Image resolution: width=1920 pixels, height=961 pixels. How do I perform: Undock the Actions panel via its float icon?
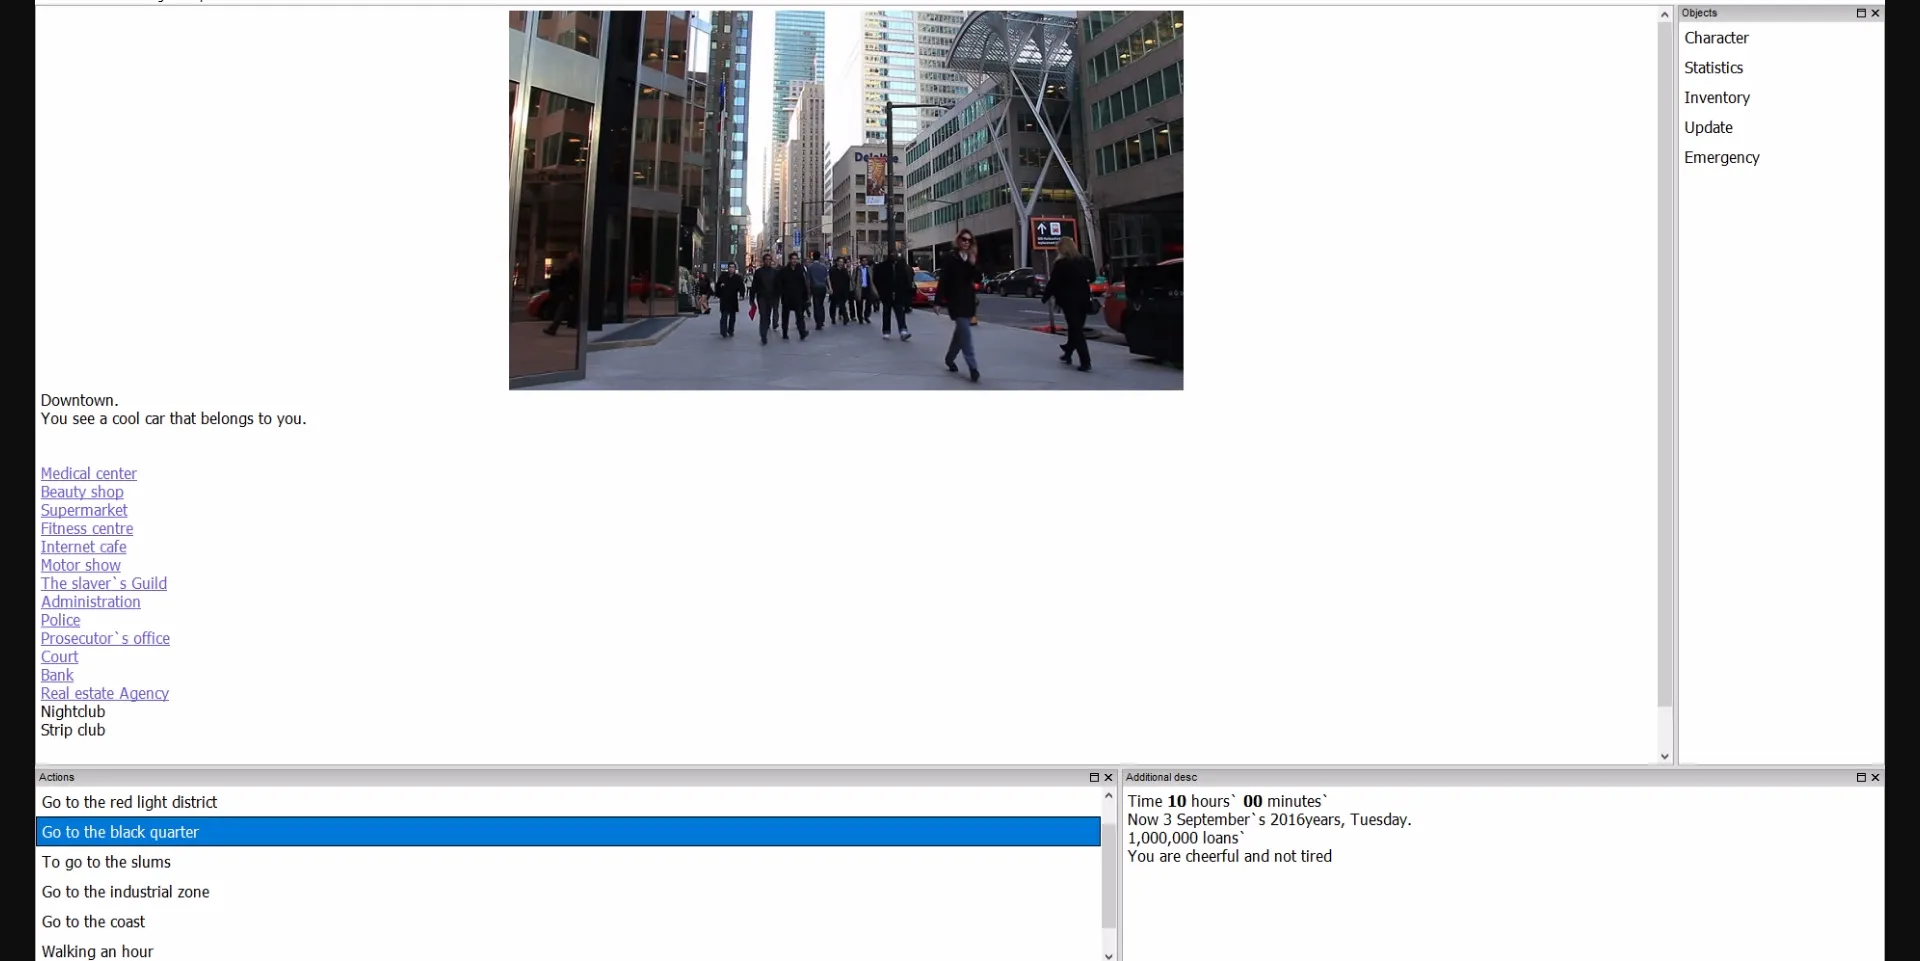coord(1093,777)
